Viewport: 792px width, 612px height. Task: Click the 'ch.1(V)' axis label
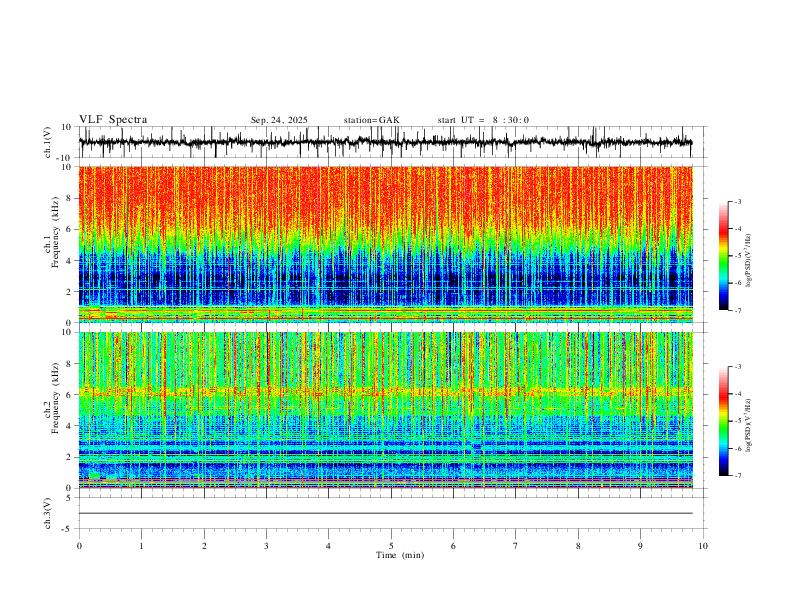click(x=48, y=142)
